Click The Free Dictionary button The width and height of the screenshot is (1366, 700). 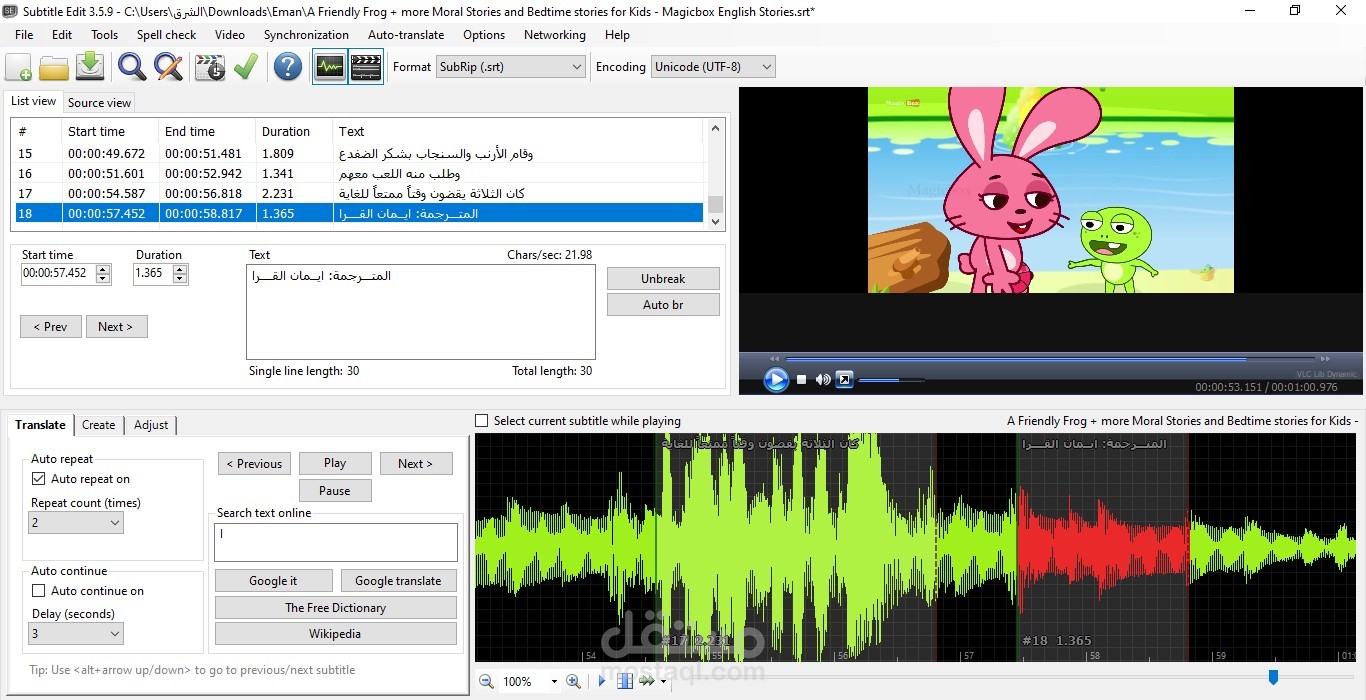(x=335, y=608)
